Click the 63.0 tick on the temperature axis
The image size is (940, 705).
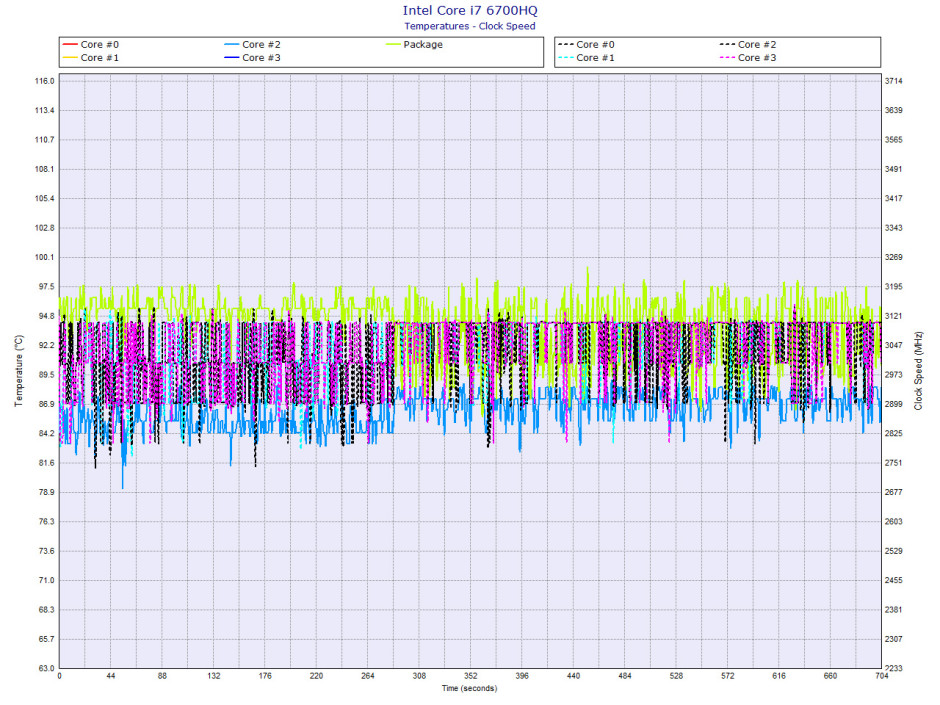coord(46,668)
